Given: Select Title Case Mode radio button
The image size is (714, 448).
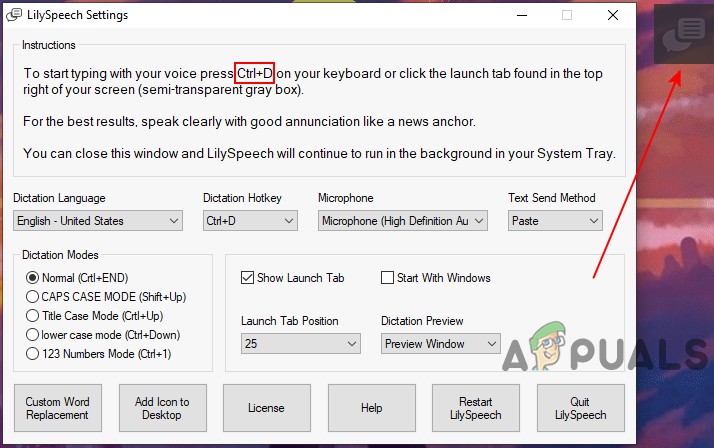Looking at the screenshot, I should pyautogui.click(x=32, y=316).
